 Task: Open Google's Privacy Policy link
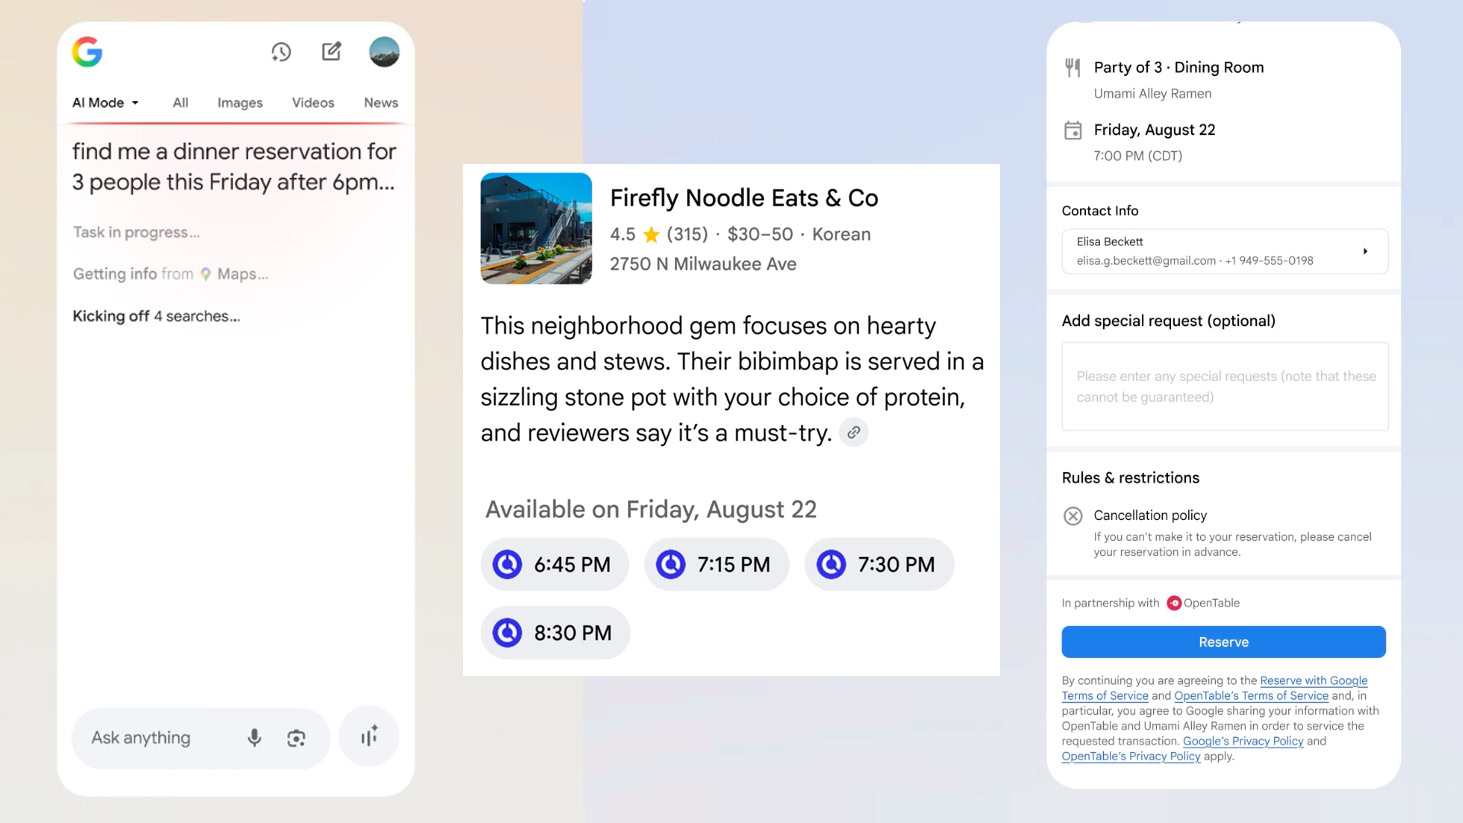point(1243,741)
